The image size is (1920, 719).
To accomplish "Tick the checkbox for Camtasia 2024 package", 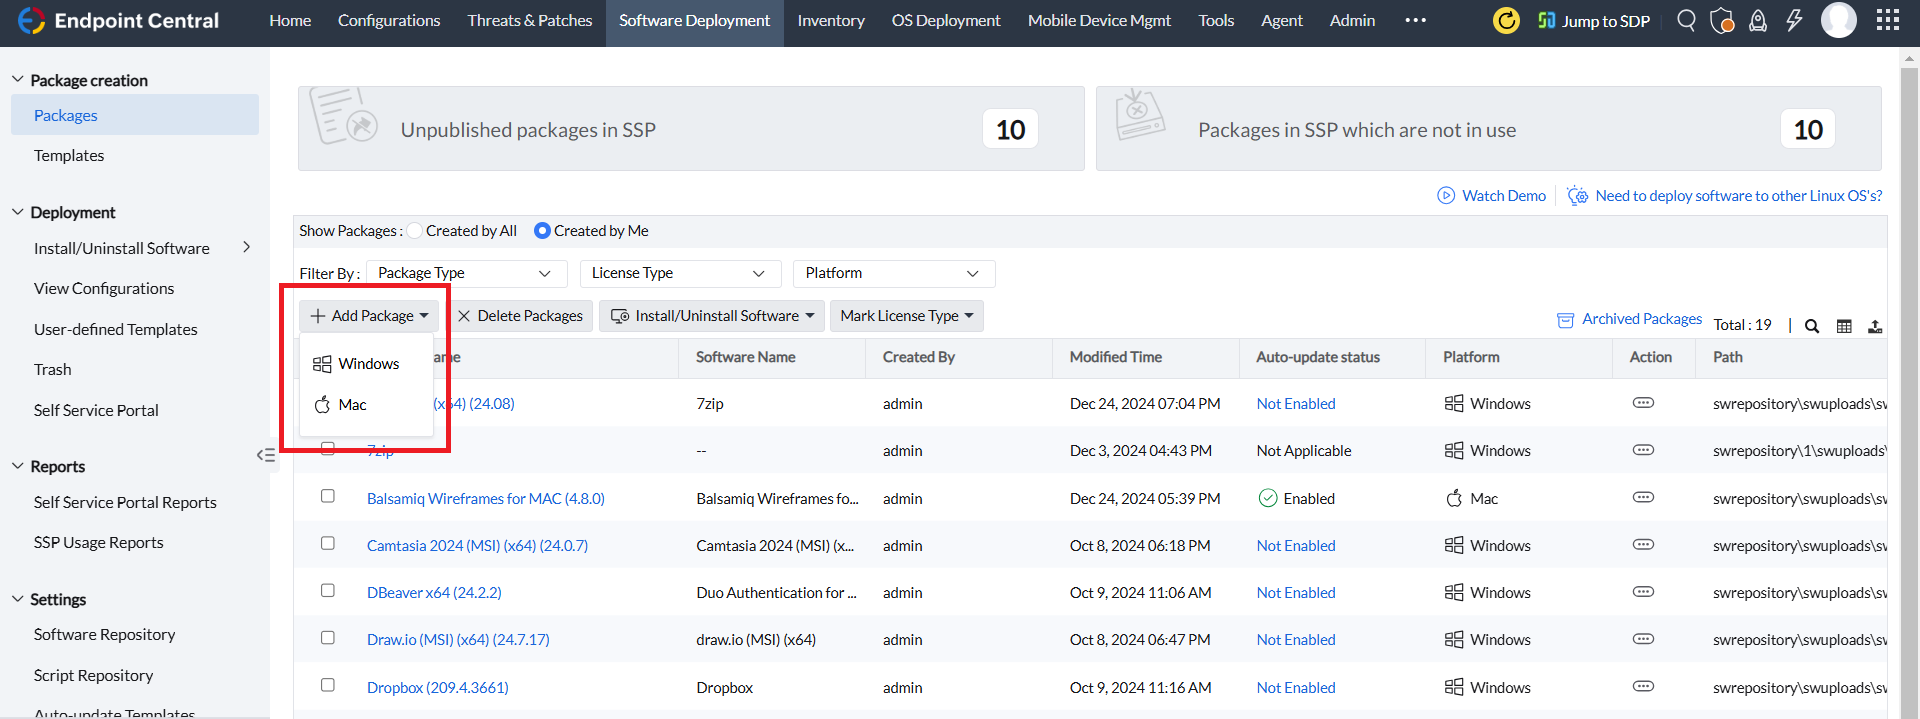I will tap(327, 543).
